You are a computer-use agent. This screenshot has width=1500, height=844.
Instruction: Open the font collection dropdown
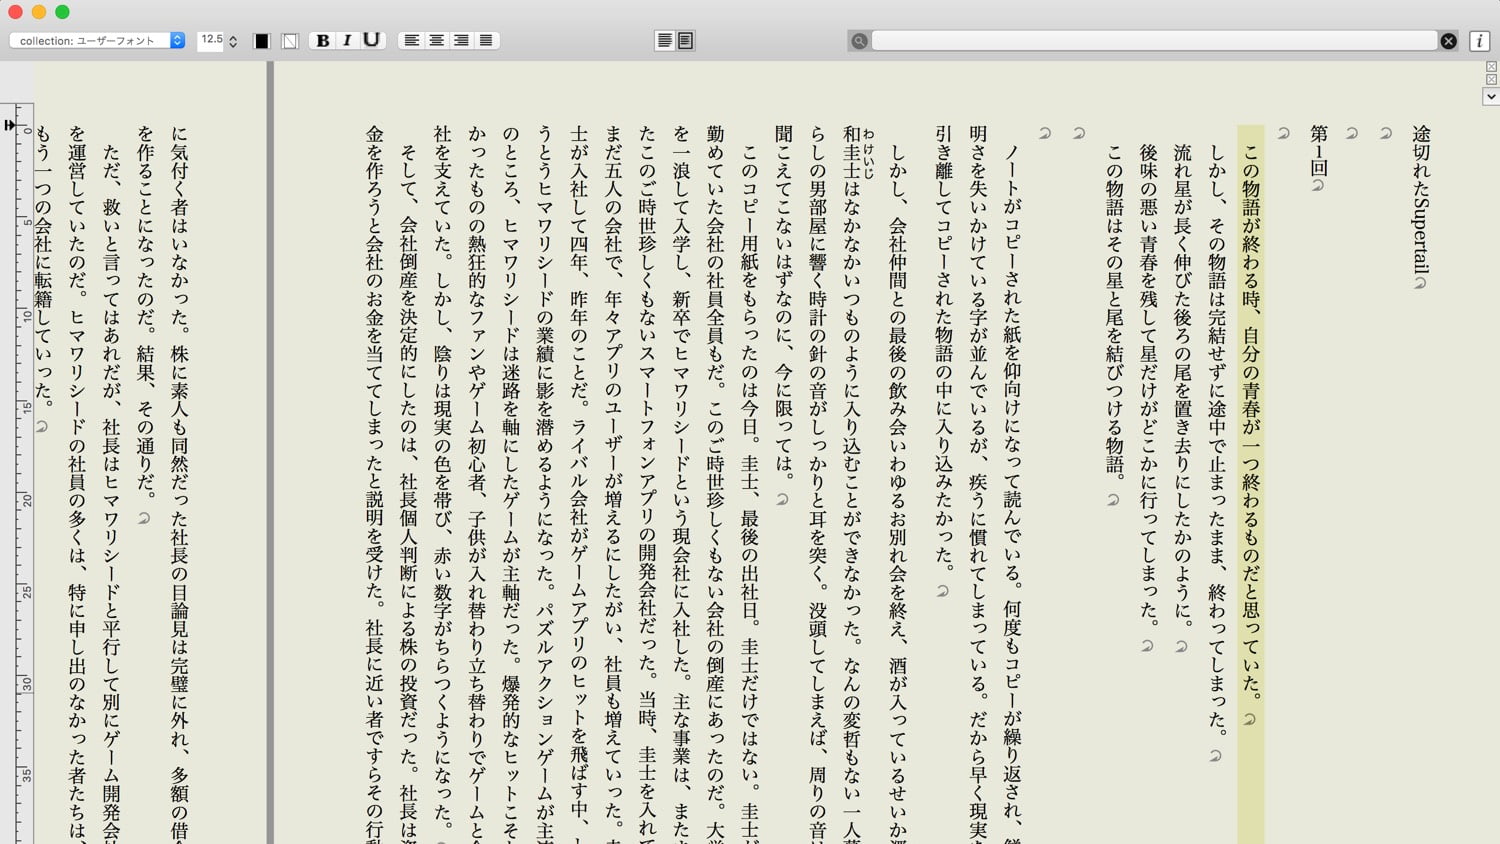click(97, 40)
